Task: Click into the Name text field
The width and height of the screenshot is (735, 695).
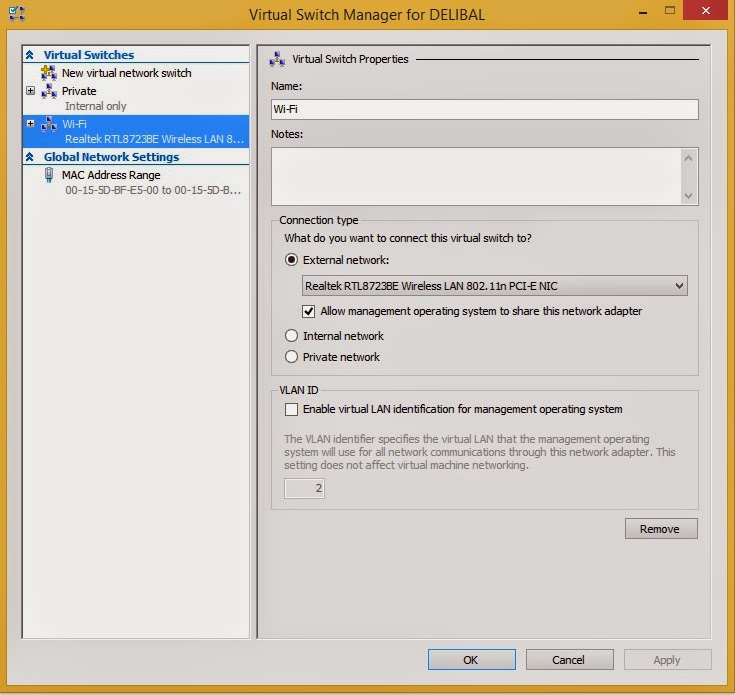Action: click(484, 110)
